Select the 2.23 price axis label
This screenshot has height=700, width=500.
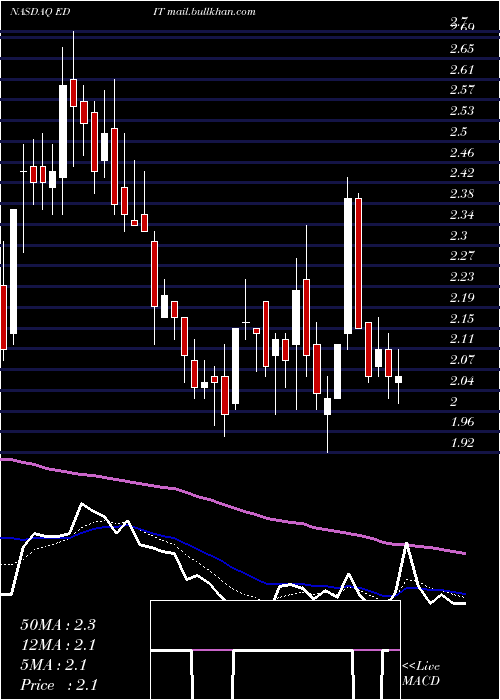click(462, 277)
